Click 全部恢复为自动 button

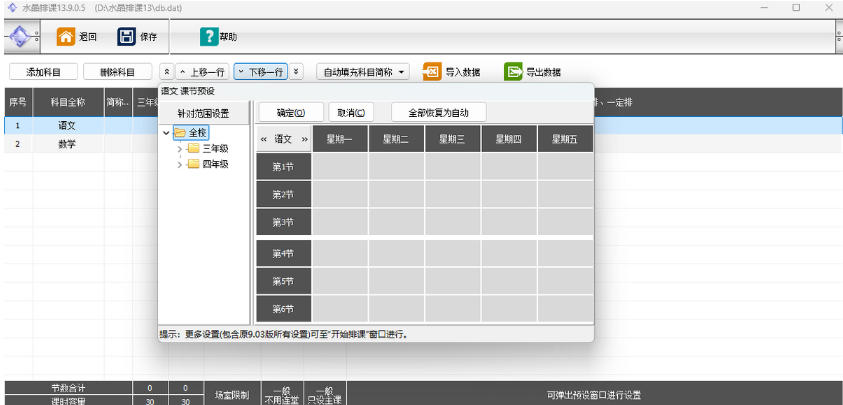point(439,112)
